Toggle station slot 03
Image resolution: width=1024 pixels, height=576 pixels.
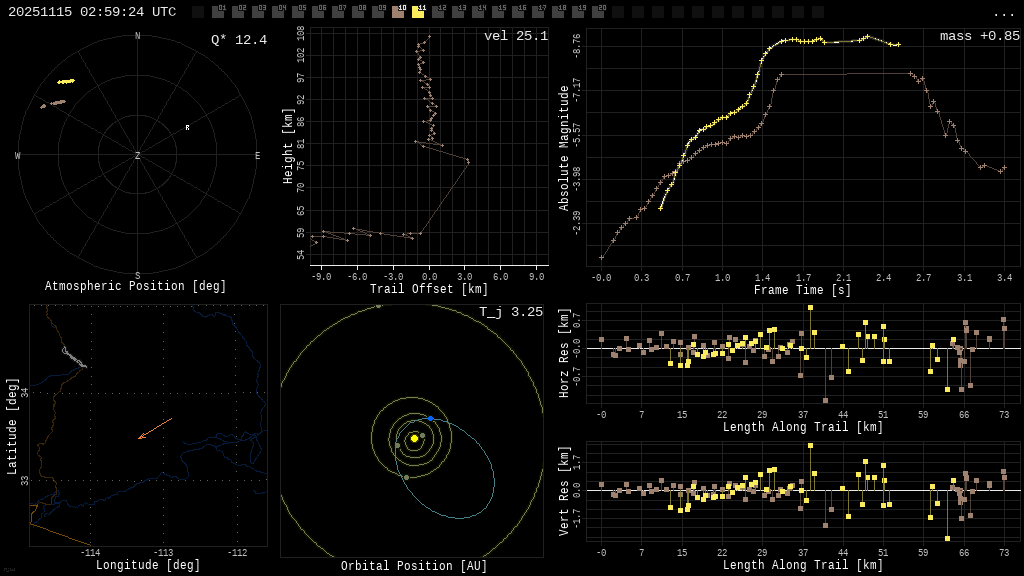point(258,11)
